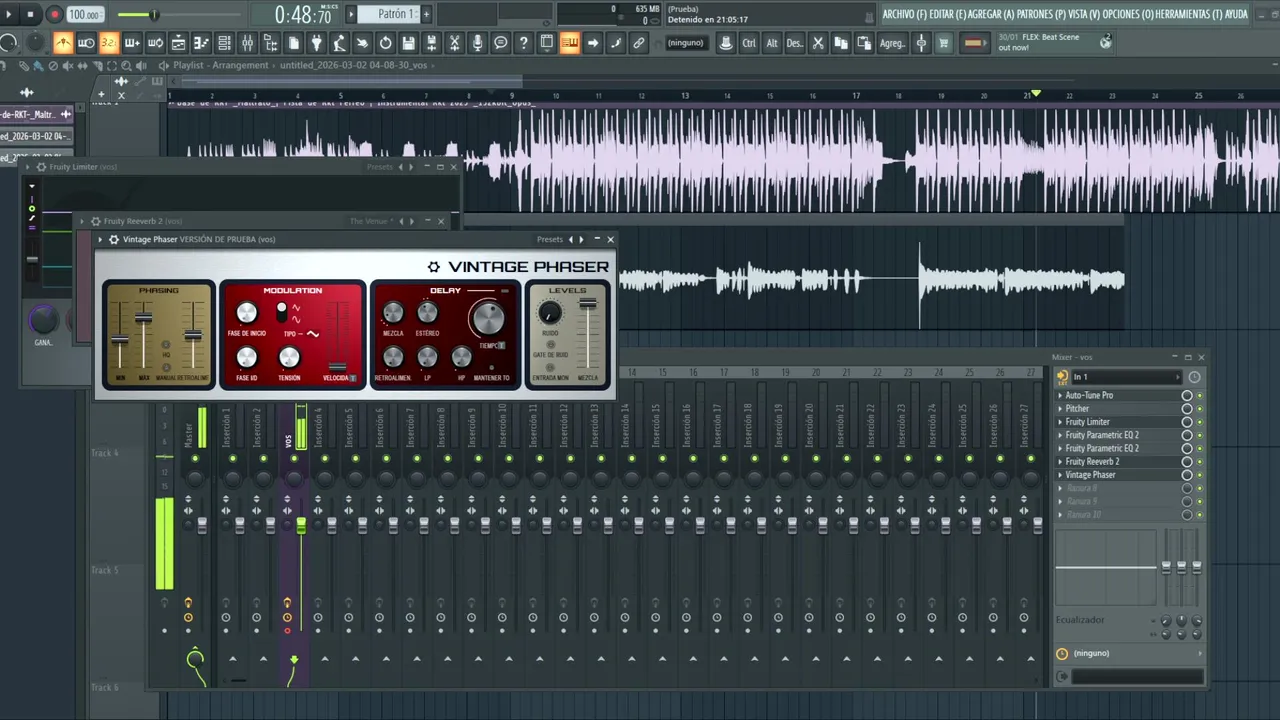Click the mixer latency clock icon
The width and height of the screenshot is (1280, 720).
1194,377
